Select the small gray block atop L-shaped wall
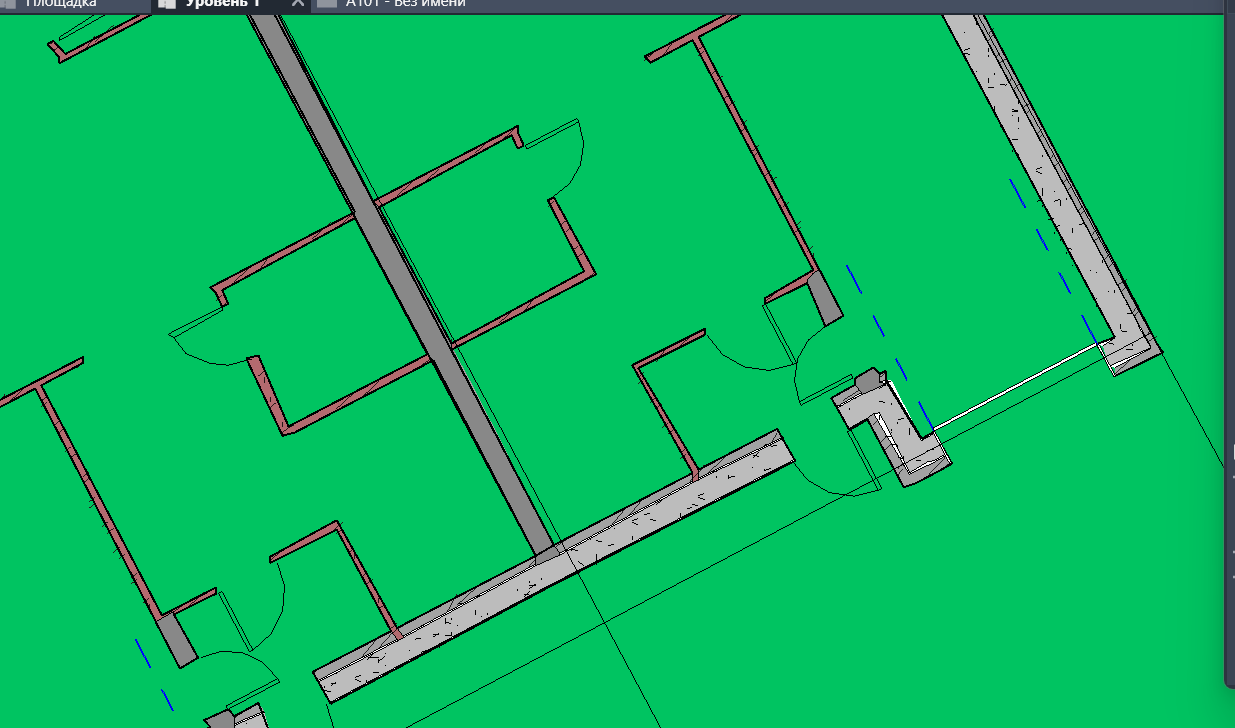1235x728 pixels. coord(867,379)
